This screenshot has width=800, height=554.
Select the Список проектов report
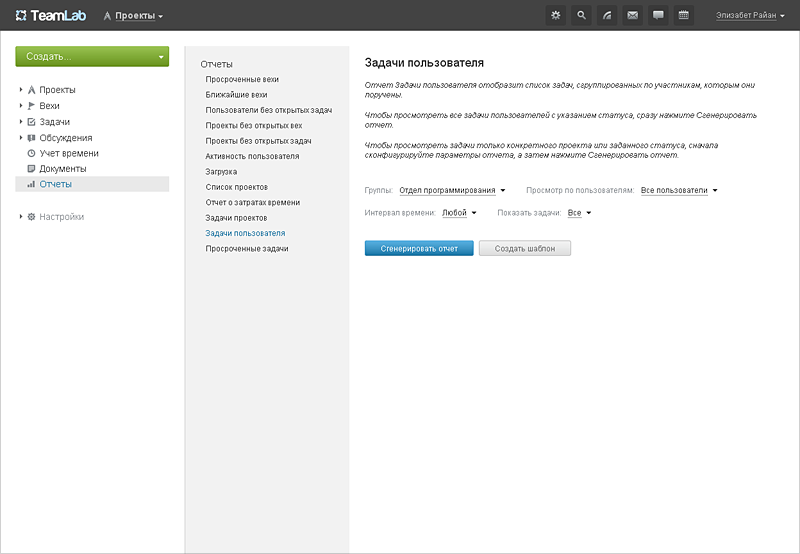click(236, 187)
